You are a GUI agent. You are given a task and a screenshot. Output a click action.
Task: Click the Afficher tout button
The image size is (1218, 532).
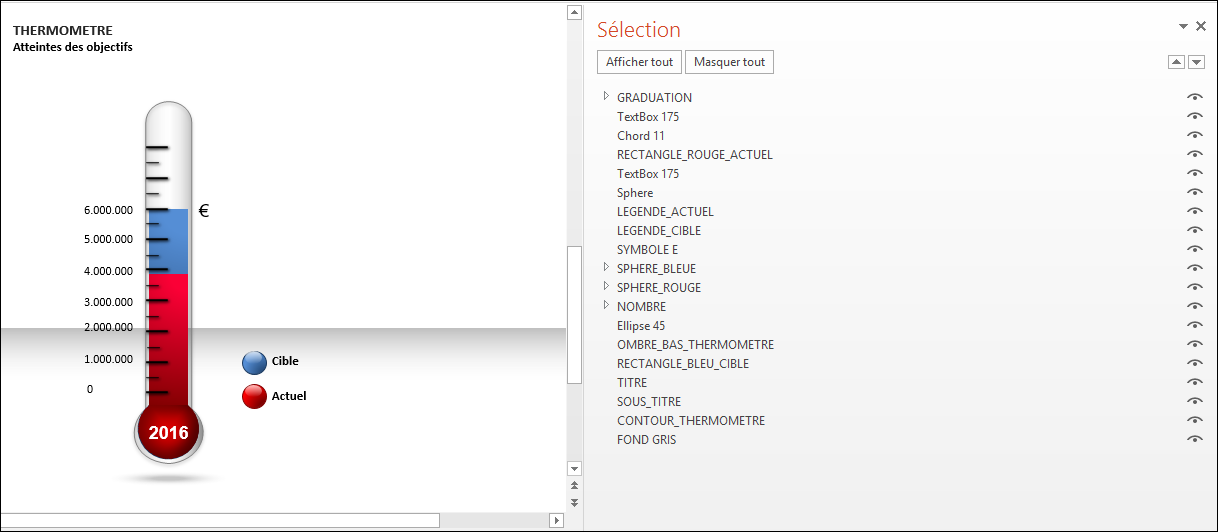tap(640, 62)
